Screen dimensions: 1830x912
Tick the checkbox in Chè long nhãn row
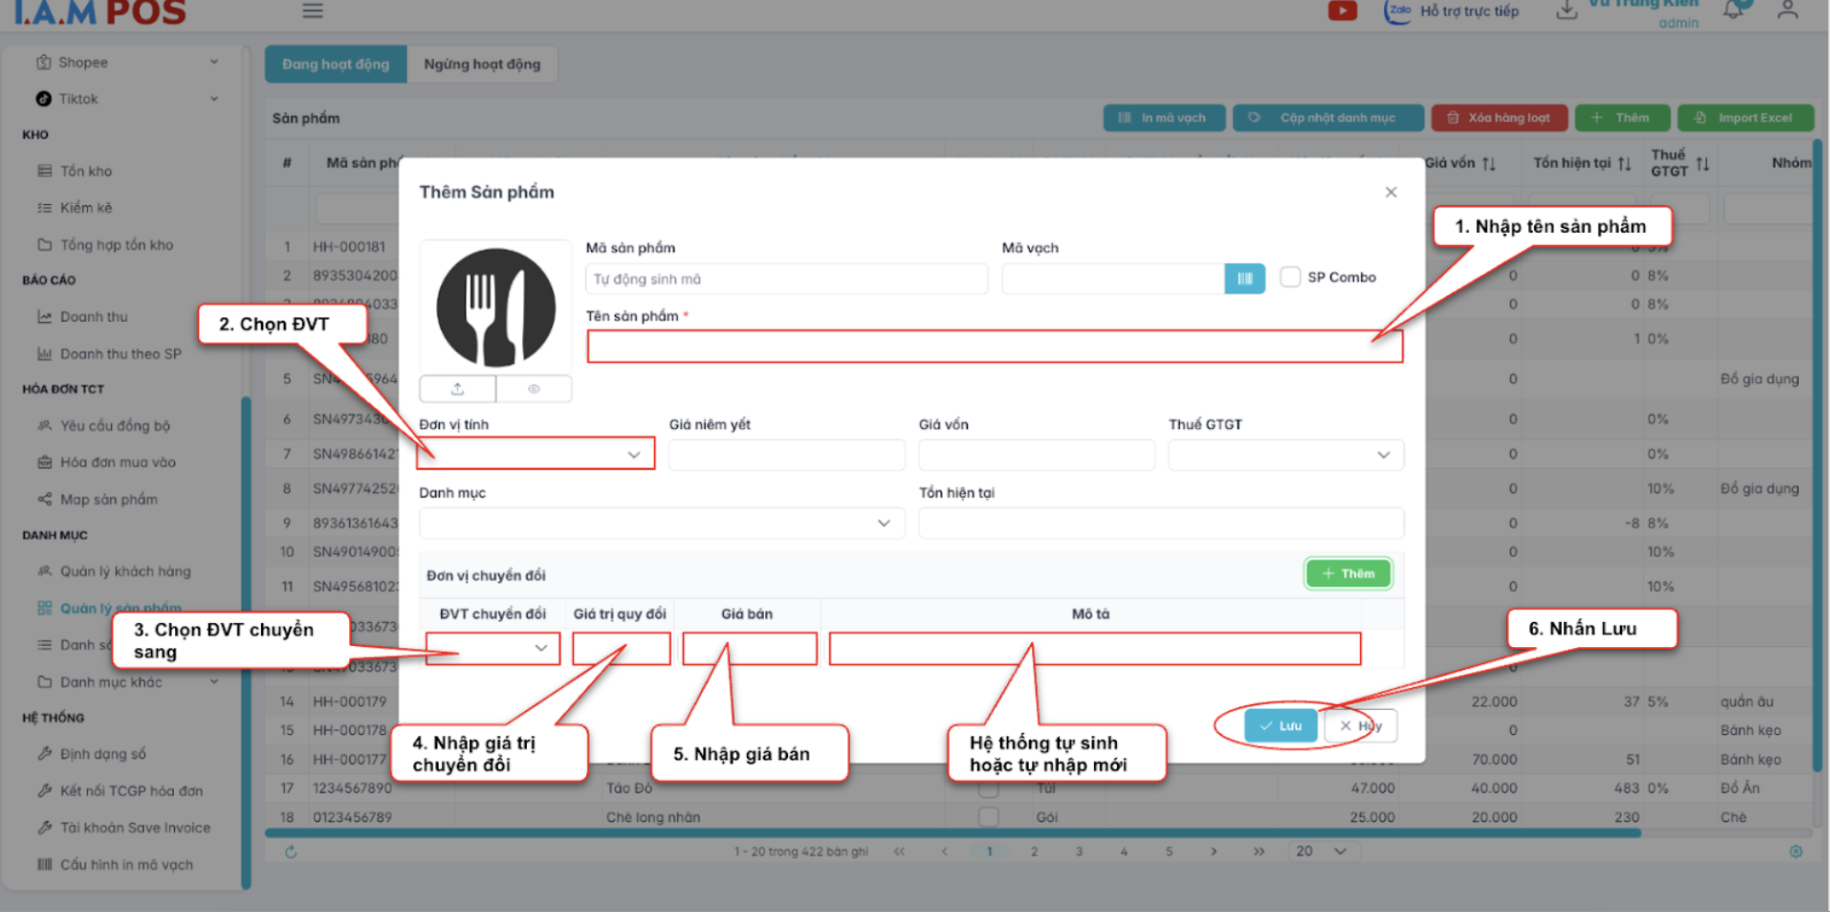tap(988, 817)
